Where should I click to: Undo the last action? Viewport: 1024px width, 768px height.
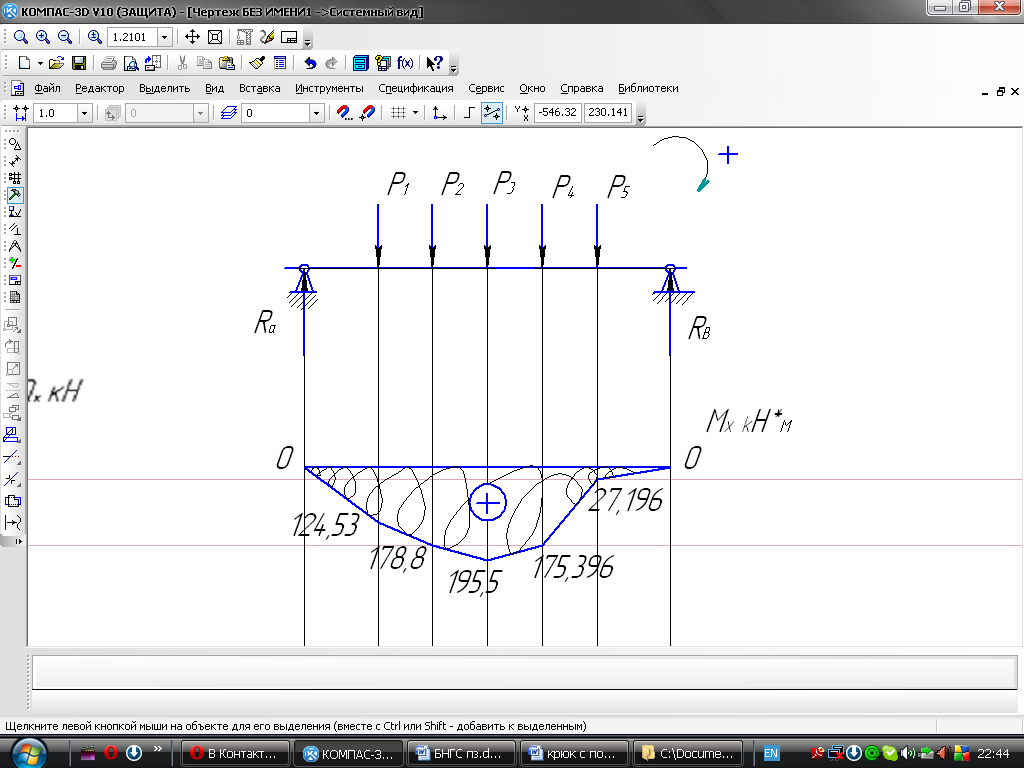pyautogui.click(x=310, y=63)
